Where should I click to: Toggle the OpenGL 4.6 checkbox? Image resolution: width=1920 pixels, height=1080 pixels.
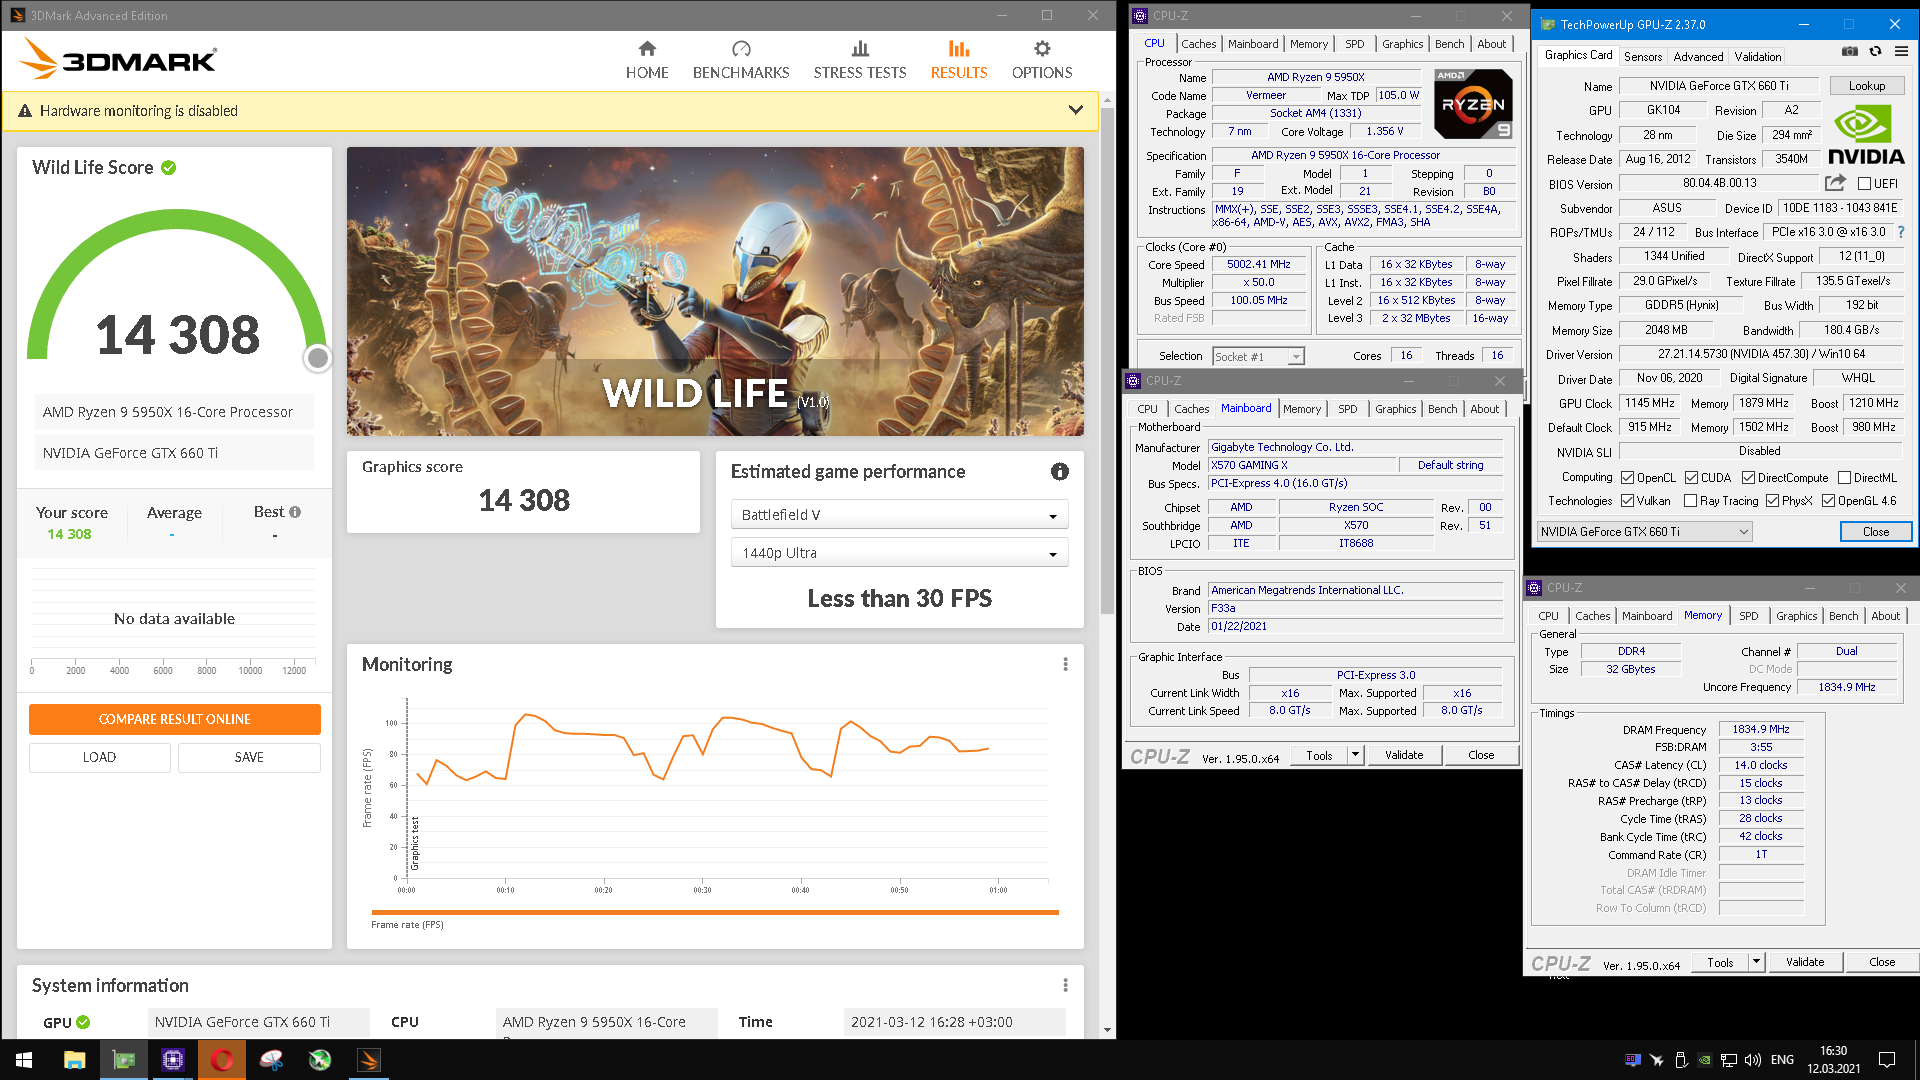click(1828, 501)
